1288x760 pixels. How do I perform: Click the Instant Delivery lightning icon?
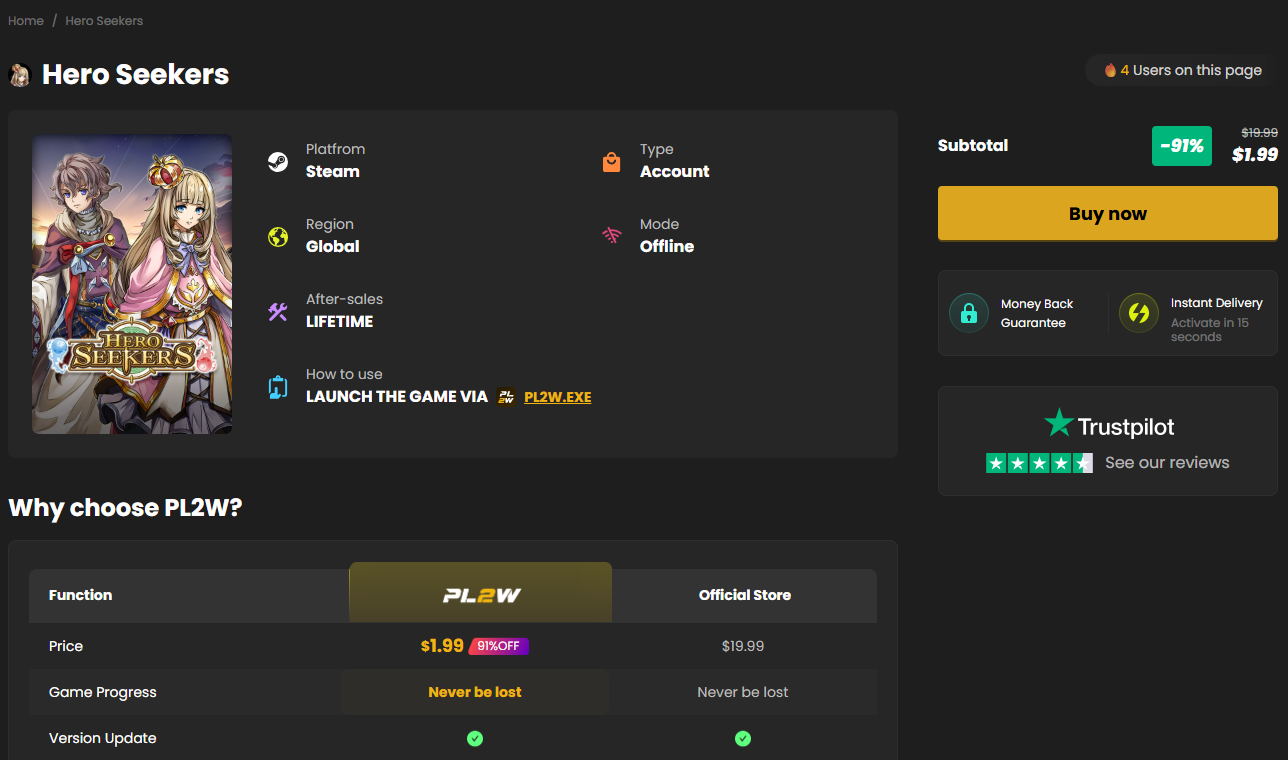1138,313
